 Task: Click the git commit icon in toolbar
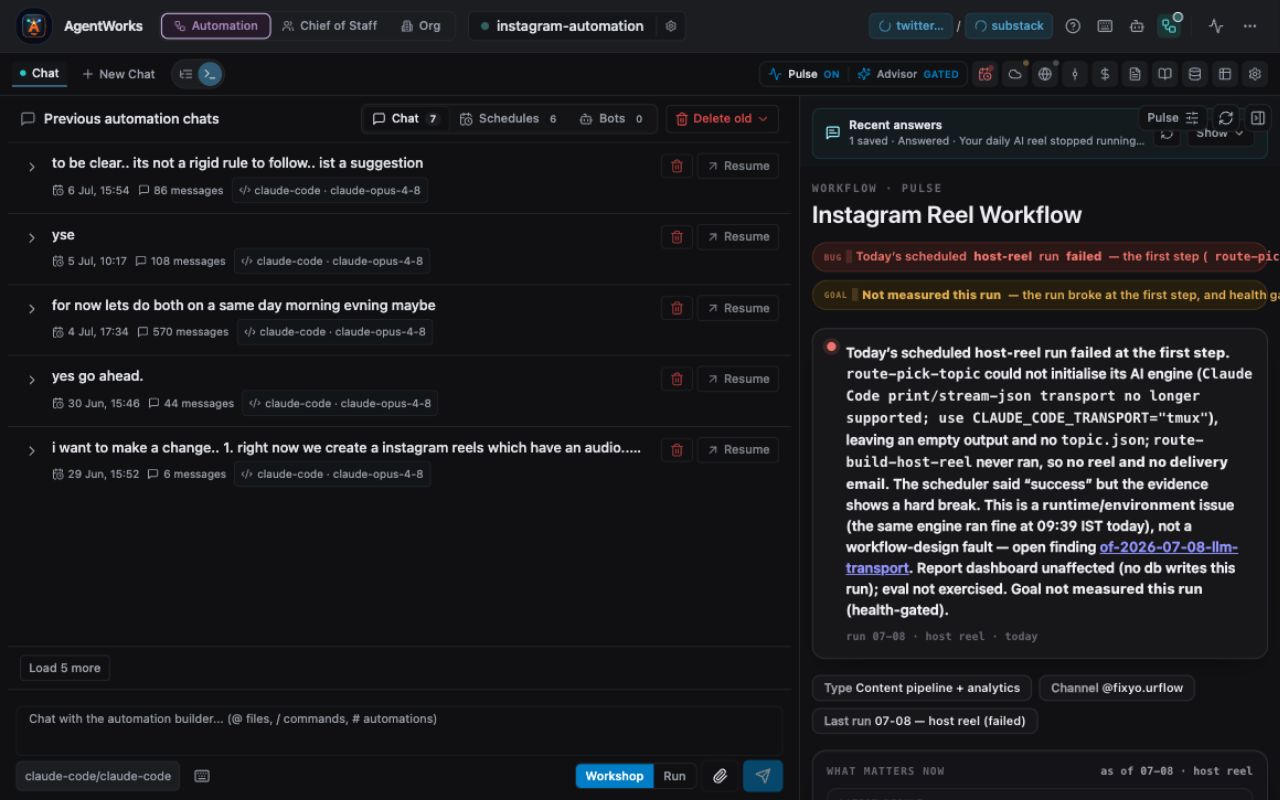tap(1075, 74)
